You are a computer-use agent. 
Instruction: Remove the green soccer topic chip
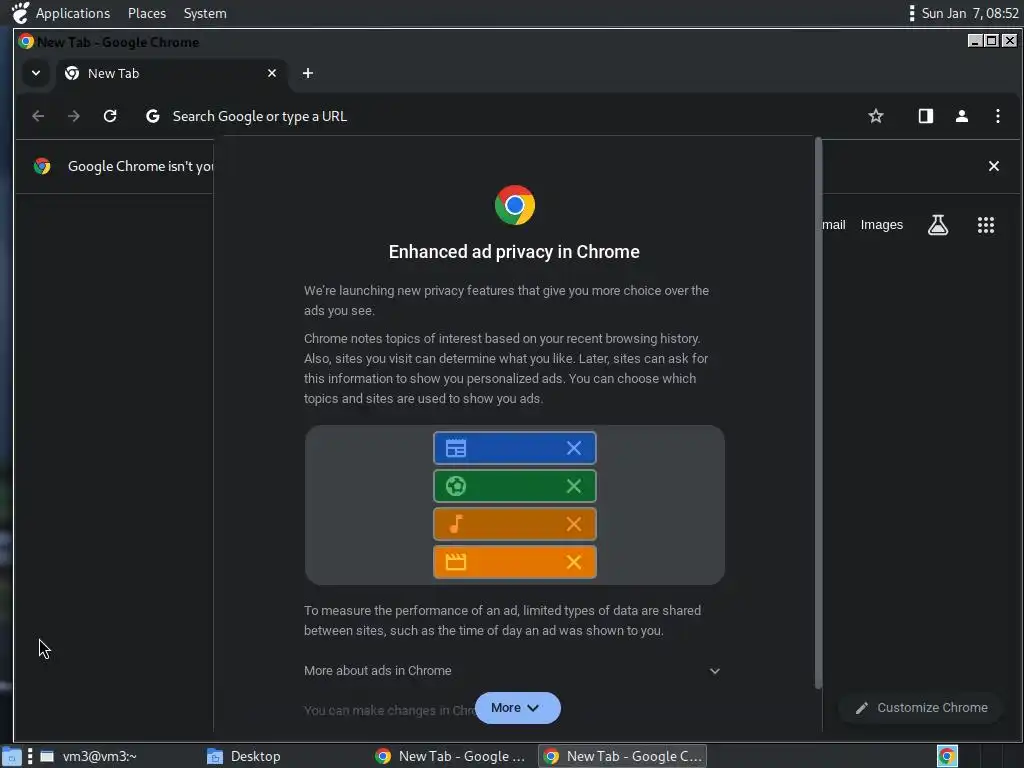click(573, 486)
